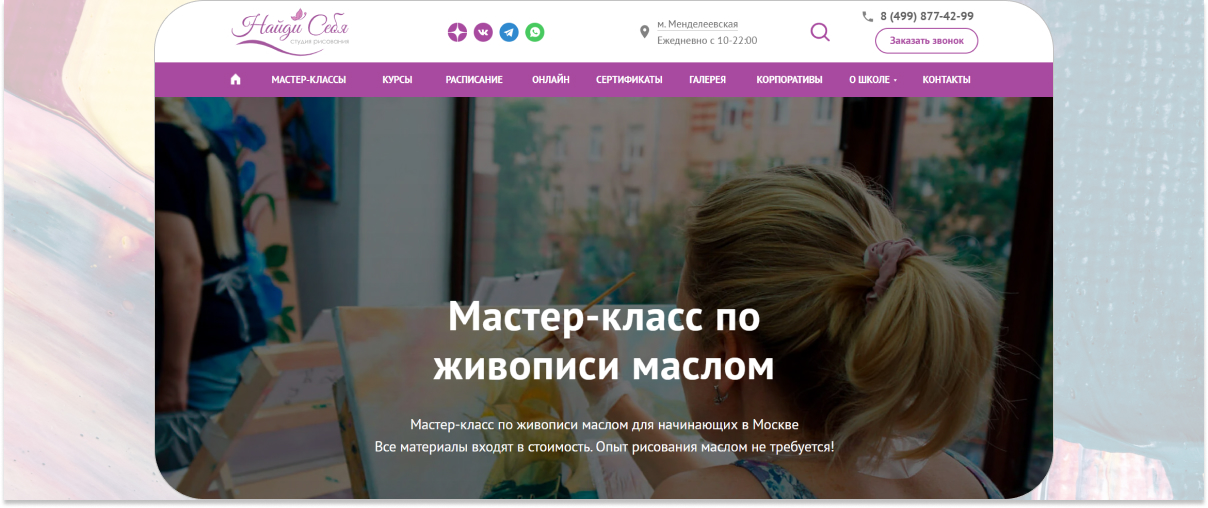Go to the КОНТАКТЫ page
1208x508 pixels.
tap(946, 80)
